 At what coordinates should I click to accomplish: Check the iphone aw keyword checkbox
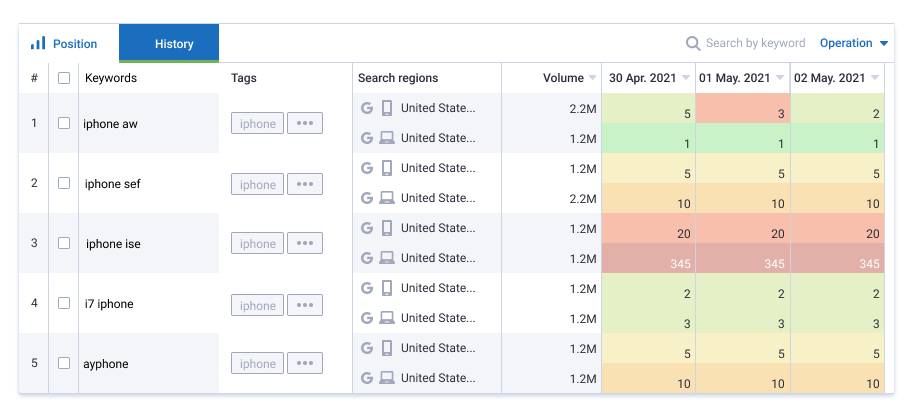[64, 123]
